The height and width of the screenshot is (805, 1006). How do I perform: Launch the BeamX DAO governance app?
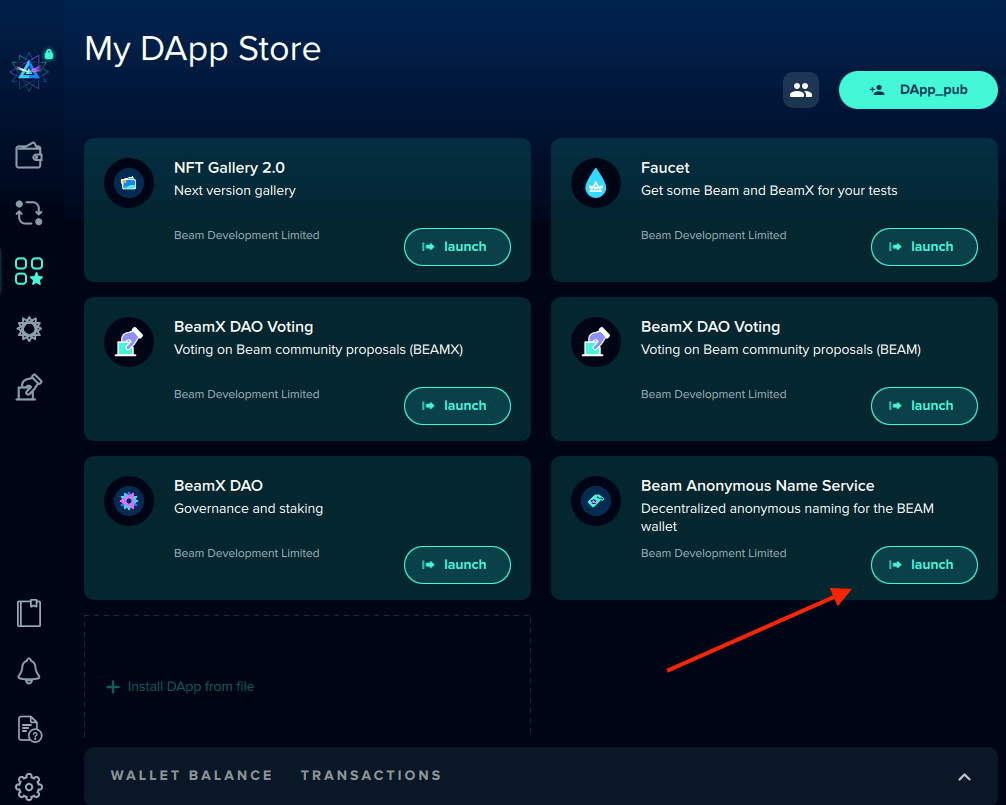pyautogui.click(x=457, y=565)
